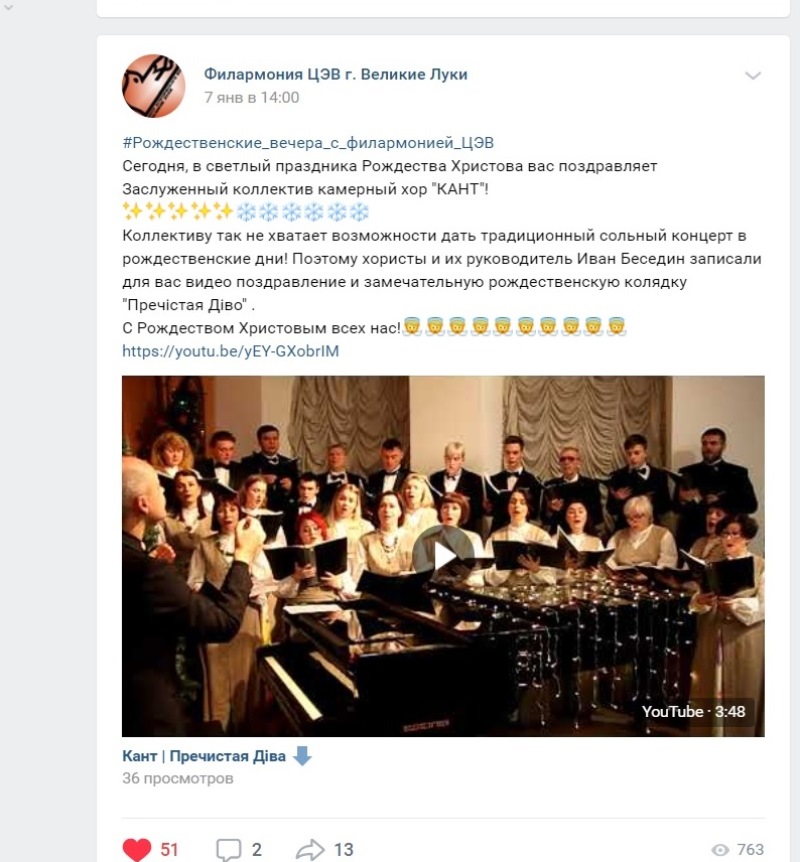
Task: Open the hashtag Рождественские_вечера_с_филармонией_ЦЭВ
Action: pyautogui.click(x=308, y=143)
